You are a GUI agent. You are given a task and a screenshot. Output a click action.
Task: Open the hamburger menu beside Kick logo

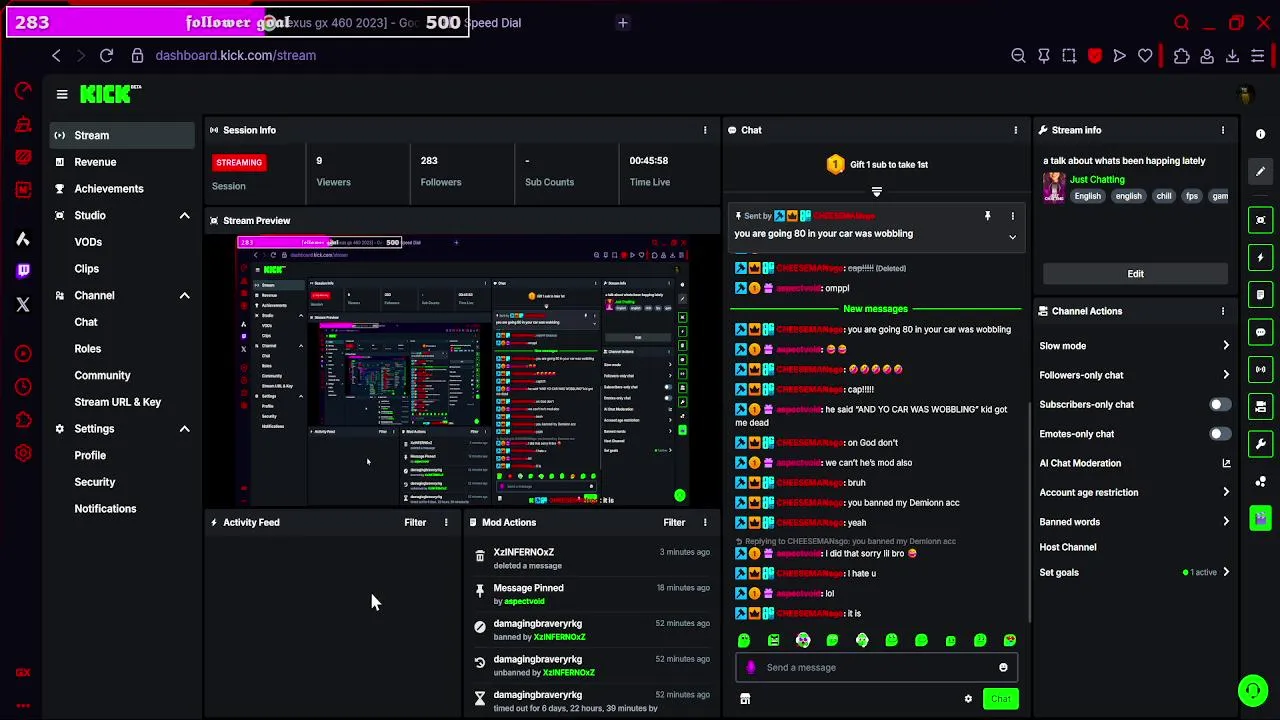click(x=62, y=95)
